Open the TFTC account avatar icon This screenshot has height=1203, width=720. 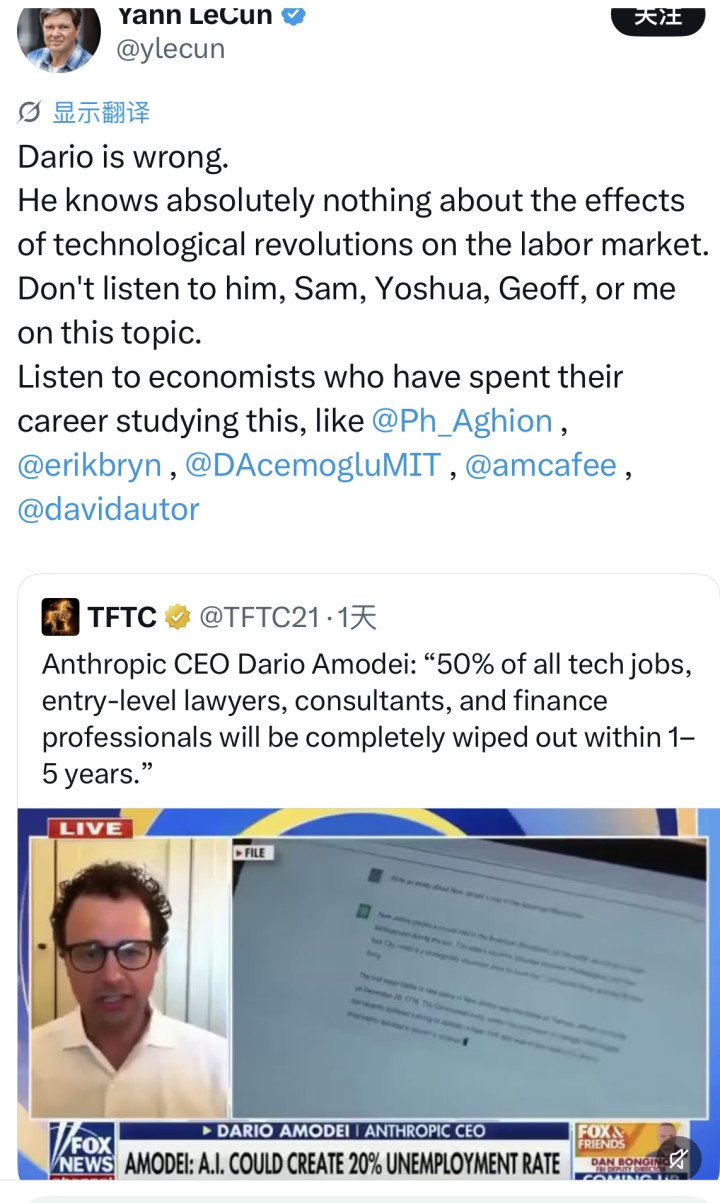(x=60, y=617)
